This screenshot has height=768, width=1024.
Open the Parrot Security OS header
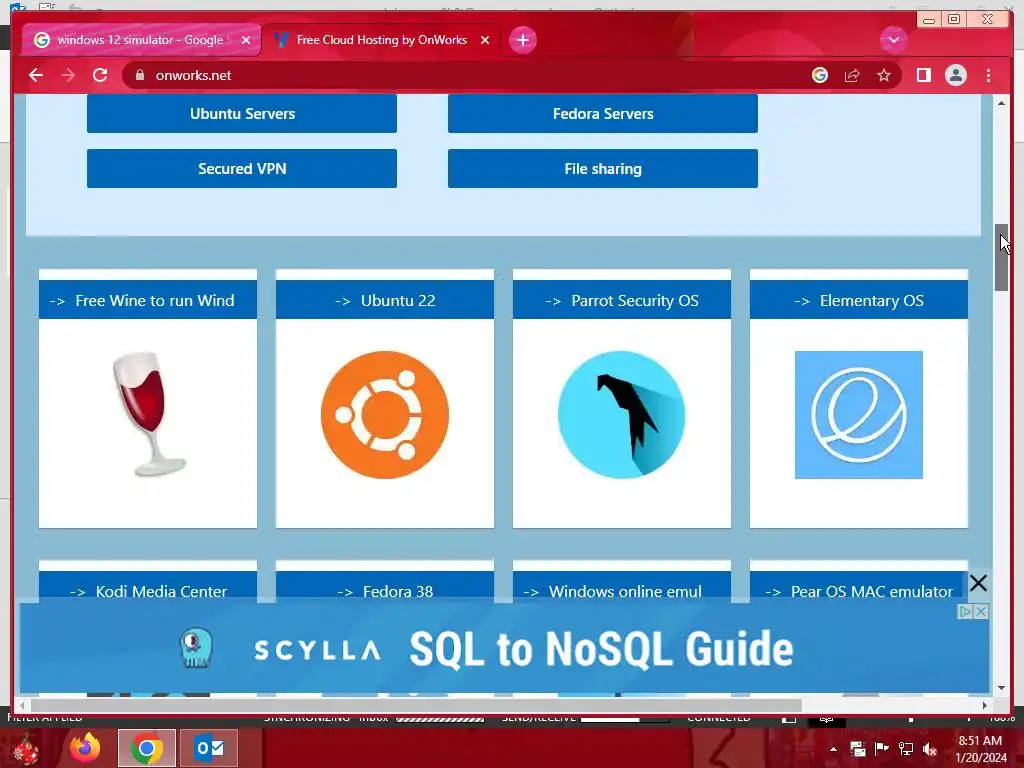pyautogui.click(x=622, y=300)
